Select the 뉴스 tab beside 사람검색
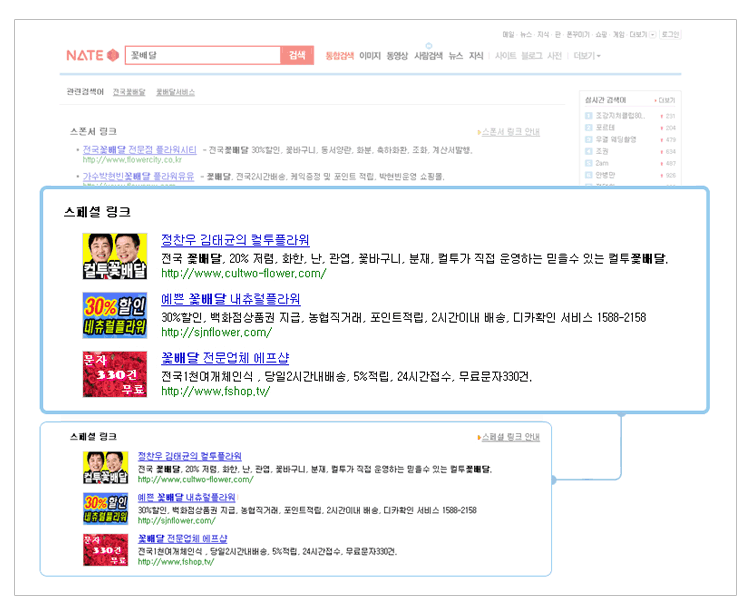This screenshot has height=610, width=747. [x=456, y=56]
